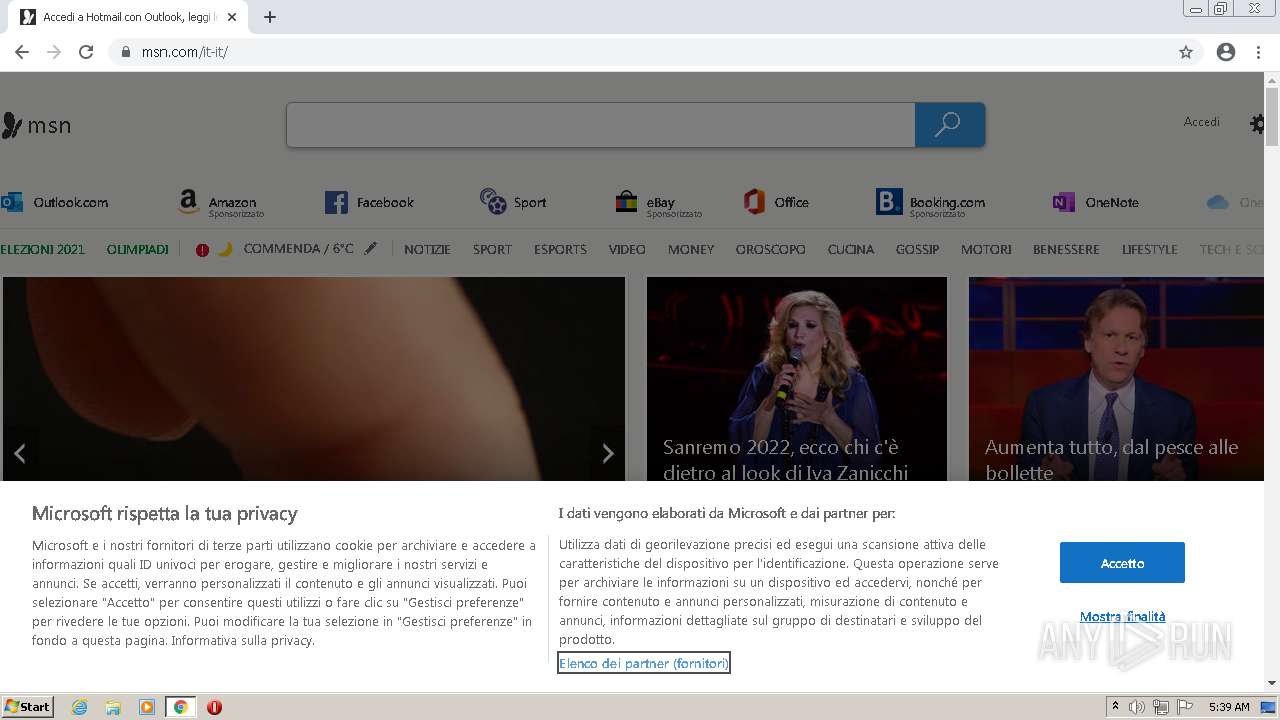The height and width of the screenshot is (720, 1280).
Task: Launch Internet Explorer from taskbar
Action: (80, 707)
